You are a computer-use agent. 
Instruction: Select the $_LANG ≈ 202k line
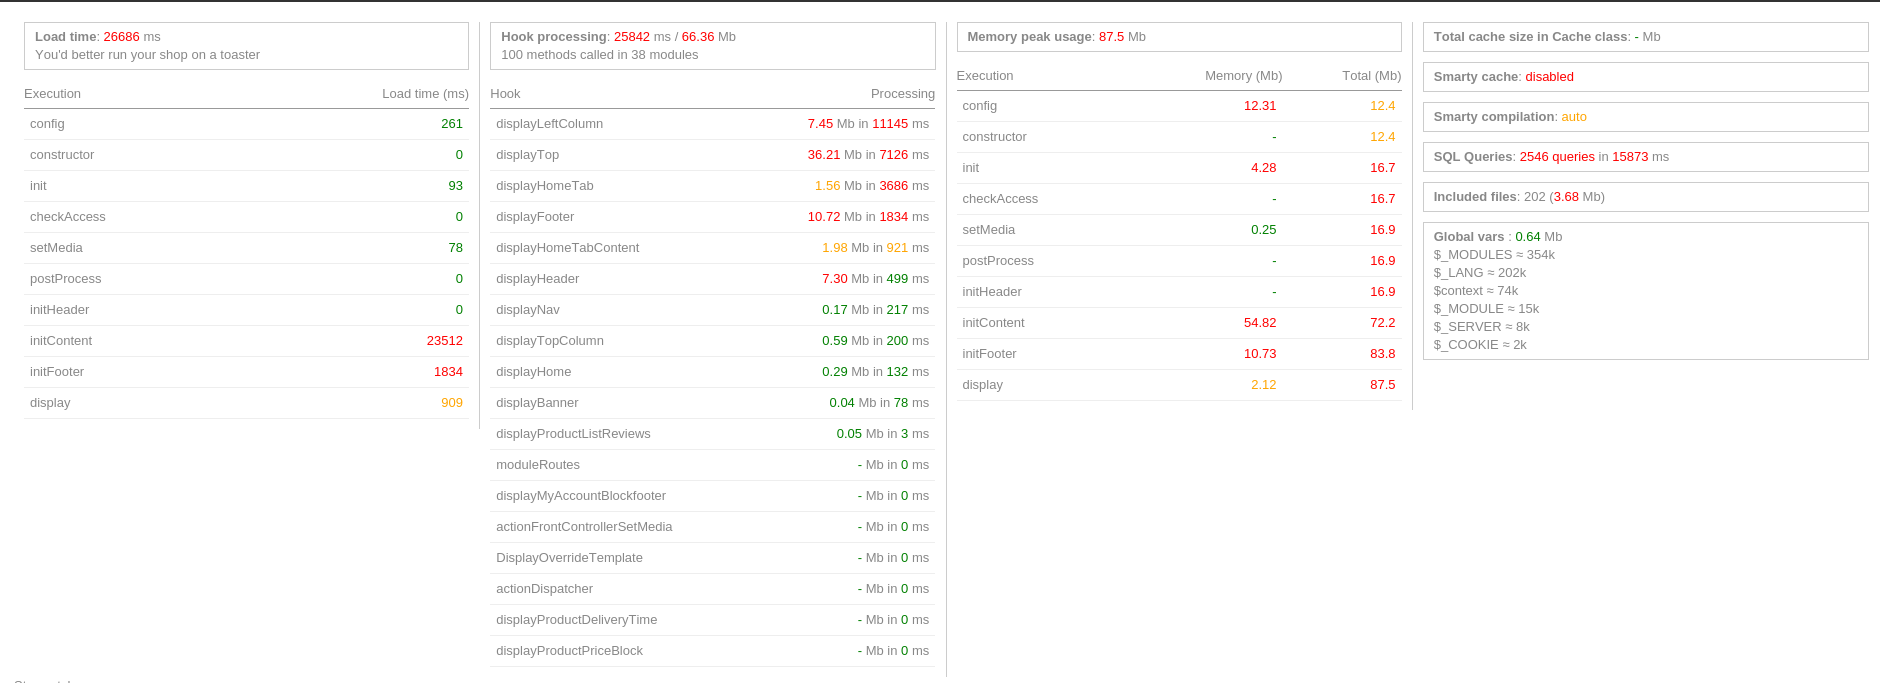coord(1479,273)
